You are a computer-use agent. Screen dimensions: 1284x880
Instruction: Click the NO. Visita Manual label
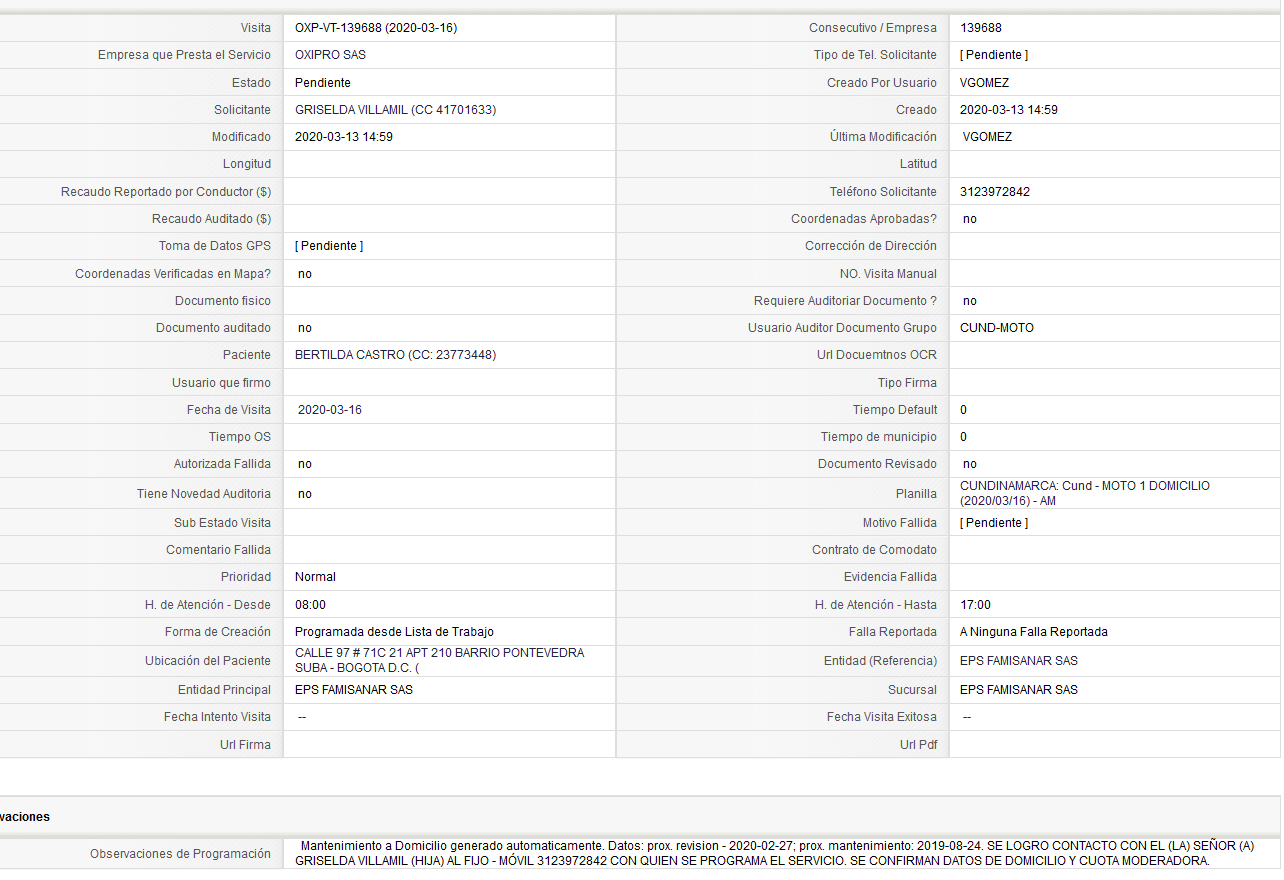(888, 274)
